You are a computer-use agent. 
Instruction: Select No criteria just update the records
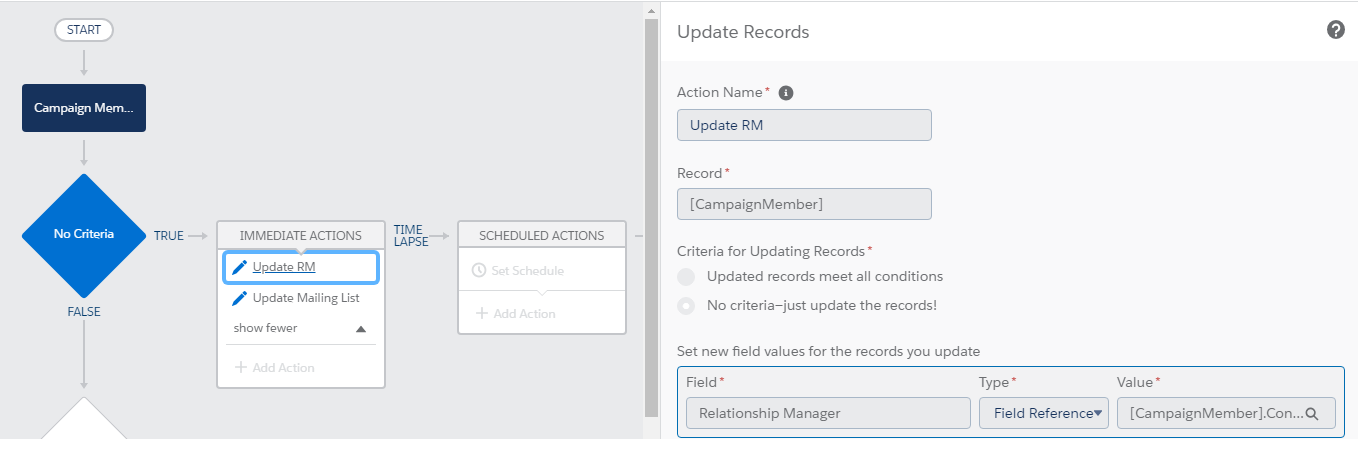(686, 305)
